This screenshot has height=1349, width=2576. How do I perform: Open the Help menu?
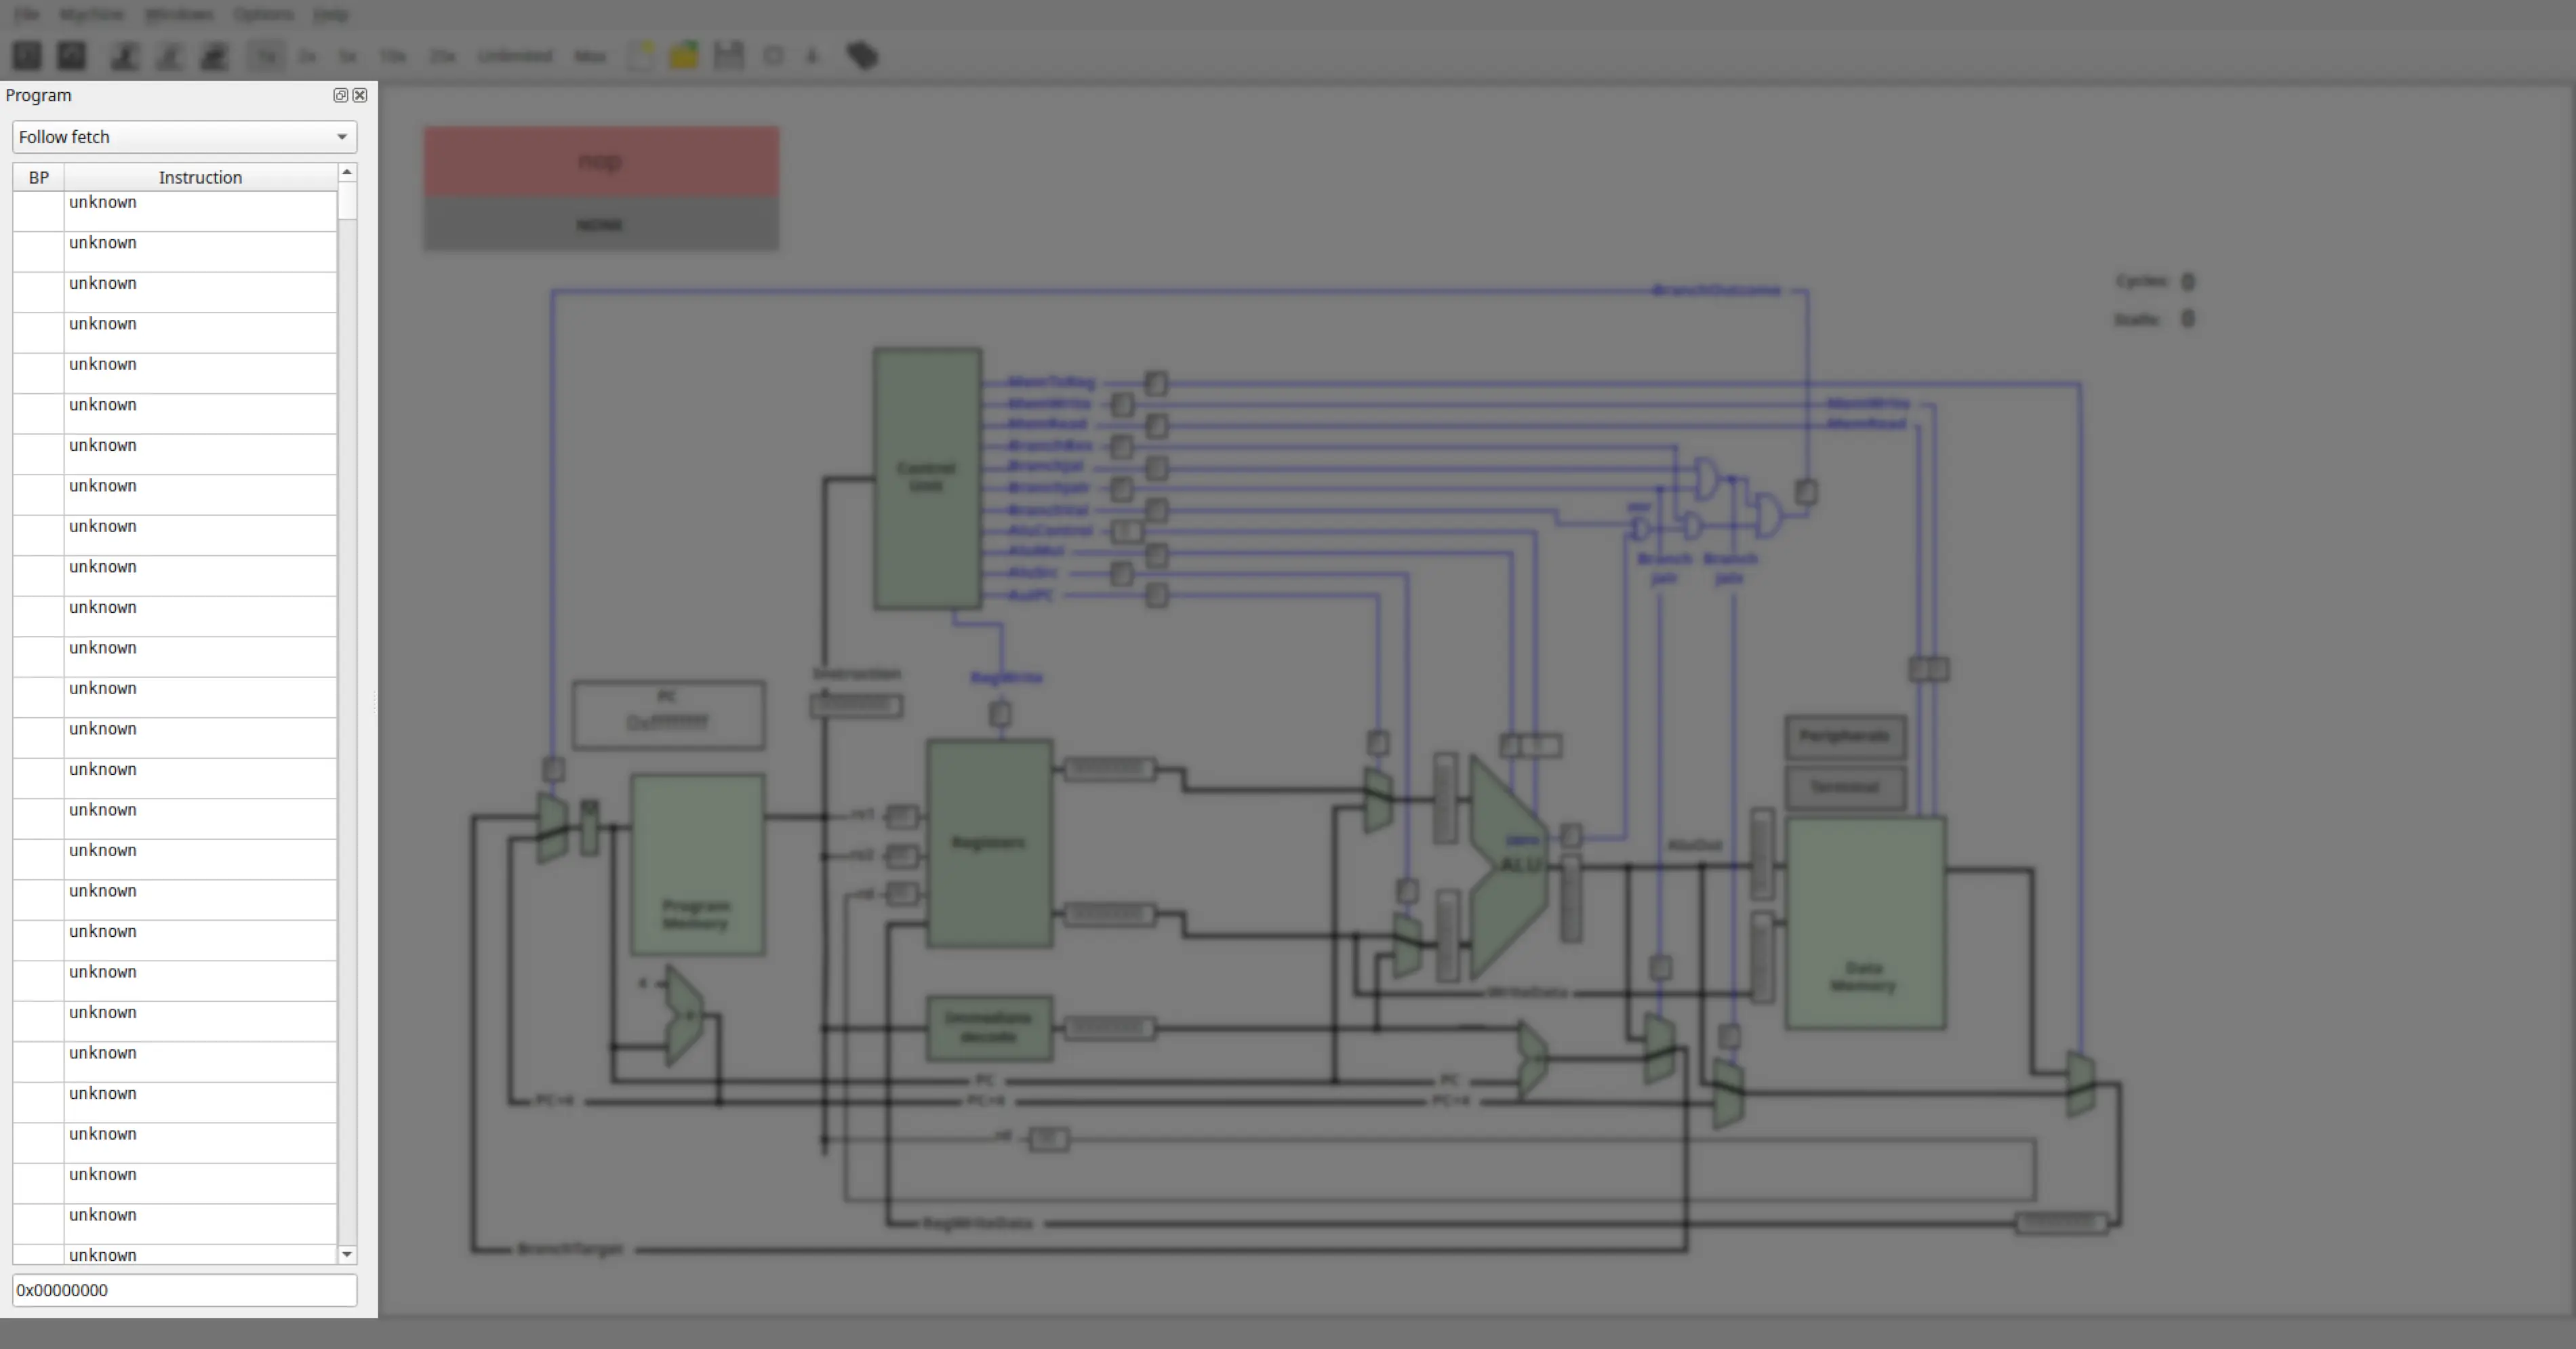(x=330, y=14)
